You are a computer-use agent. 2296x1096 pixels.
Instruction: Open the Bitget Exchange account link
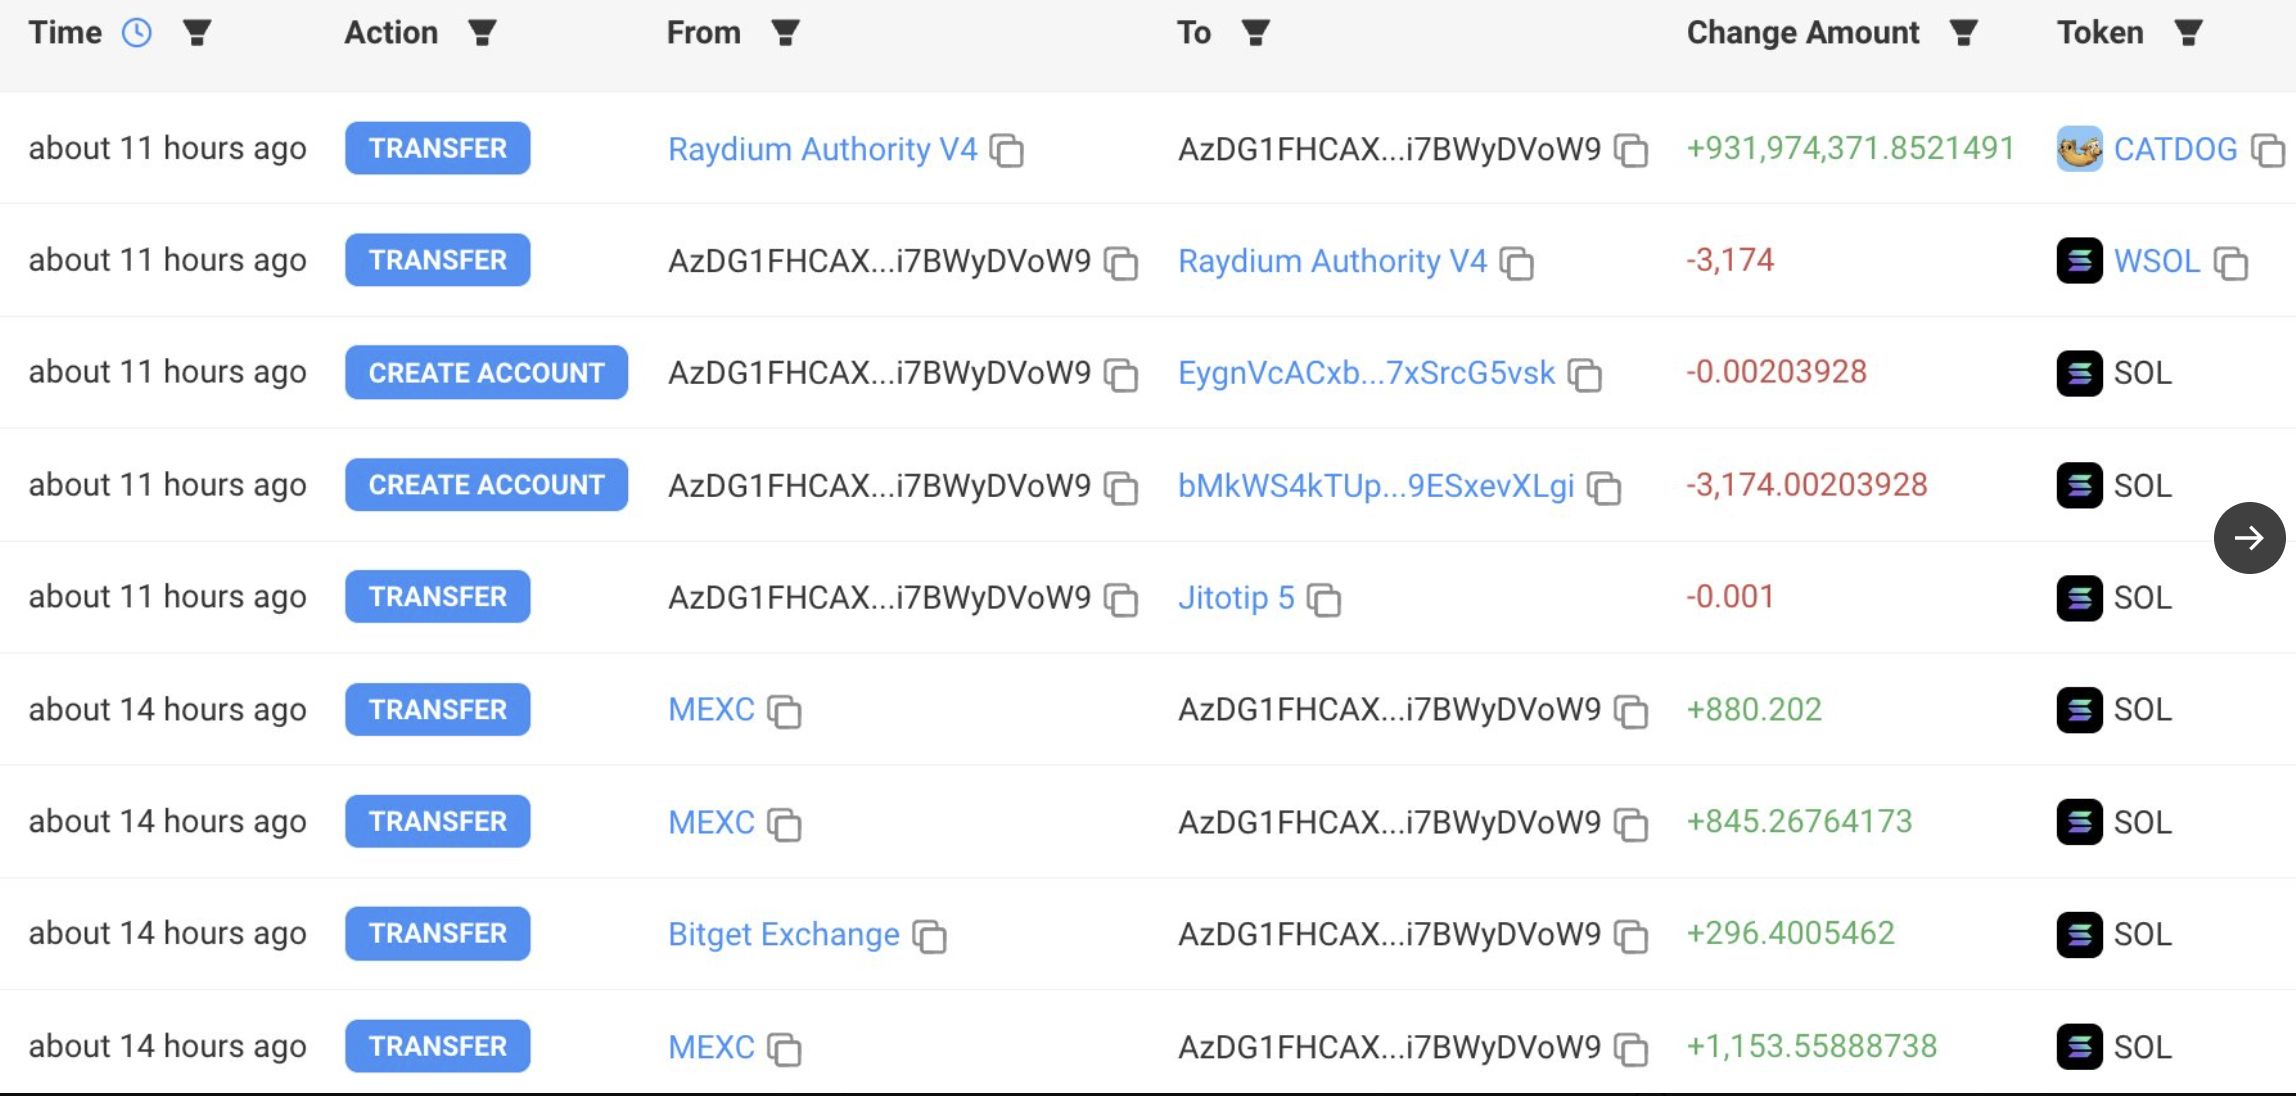pyautogui.click(x=784, y=934)
